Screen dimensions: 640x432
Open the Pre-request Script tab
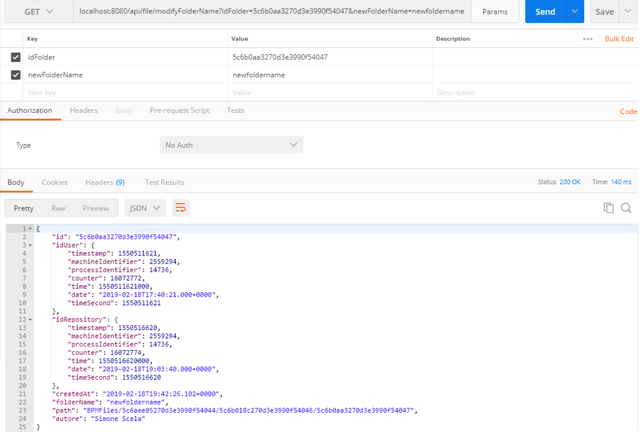(179, 110)
